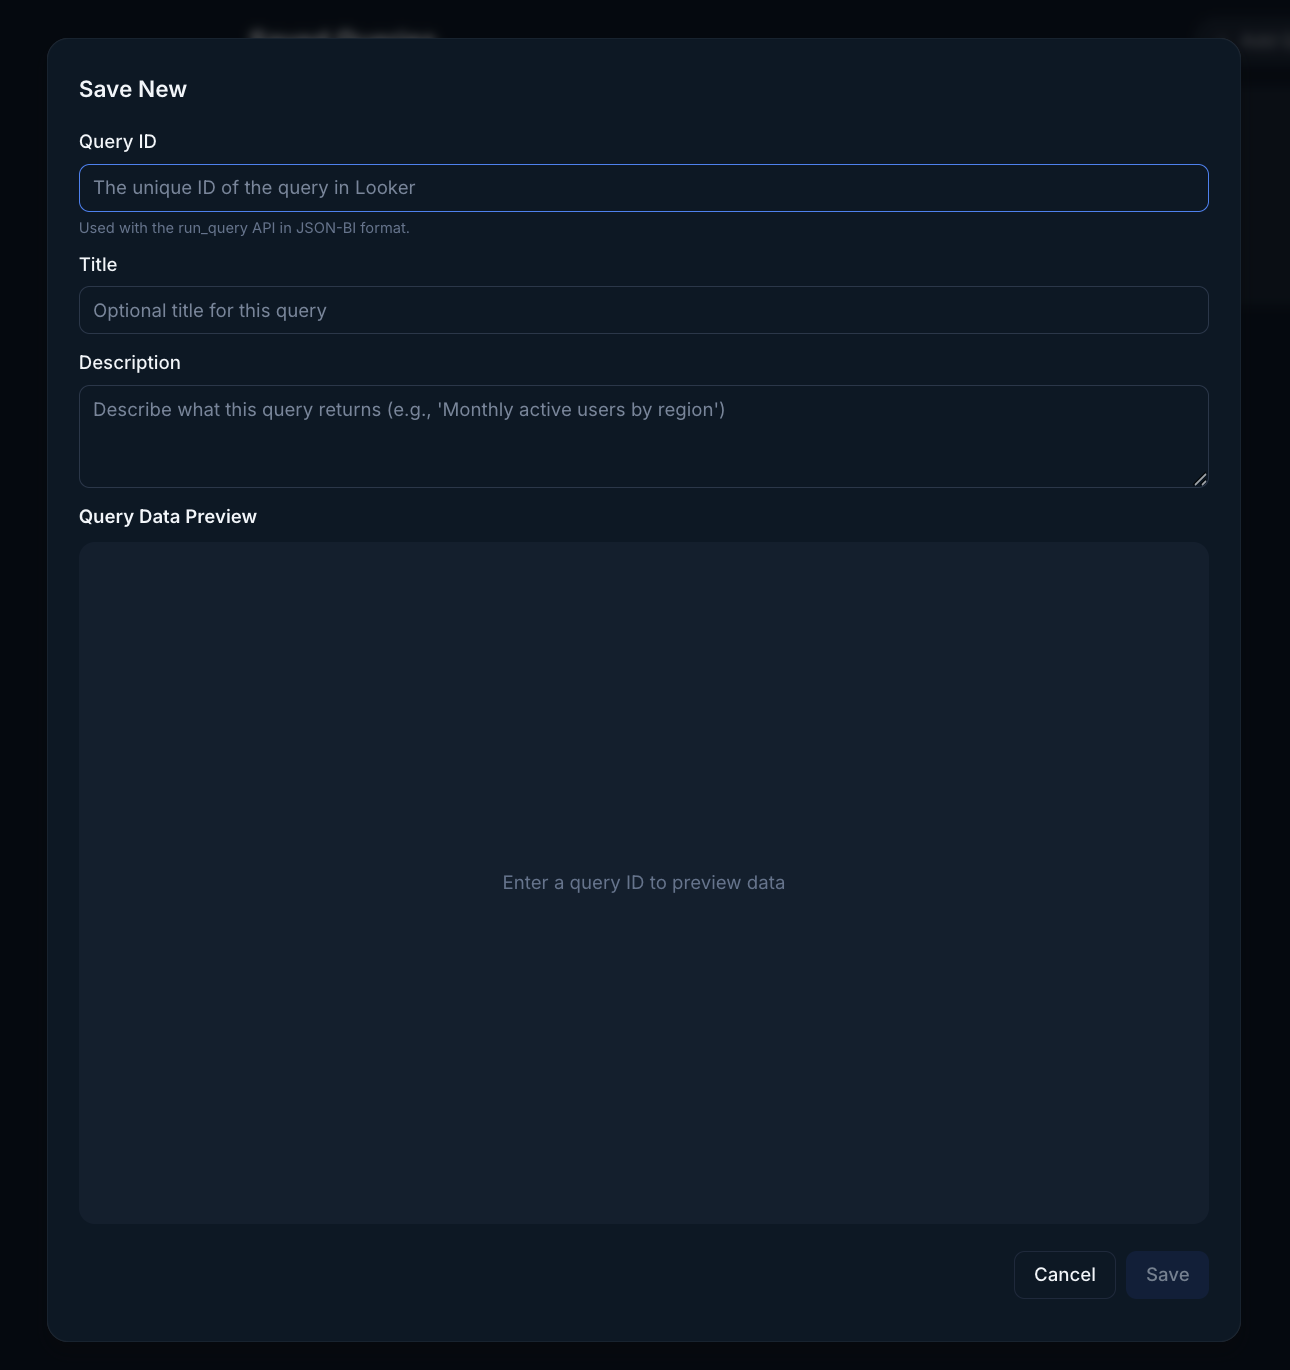Click the 'Query ID' field label
Viewport: 1290px width, 1370px height.
(117, 141)
